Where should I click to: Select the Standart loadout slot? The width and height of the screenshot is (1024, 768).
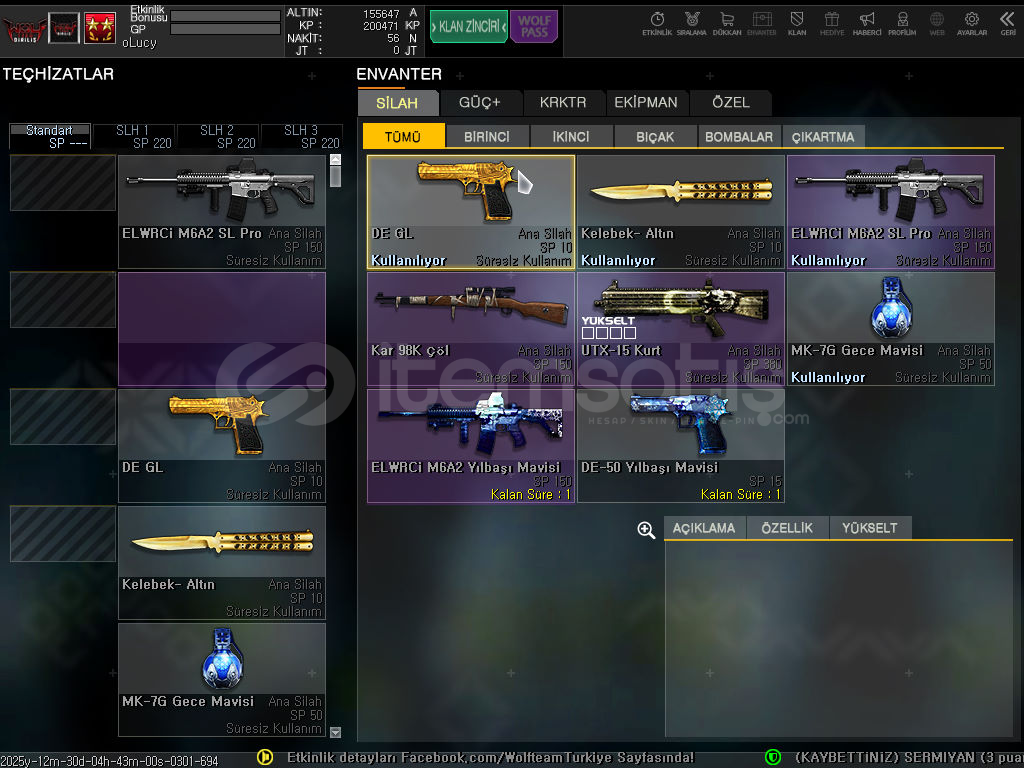point(50,136)
